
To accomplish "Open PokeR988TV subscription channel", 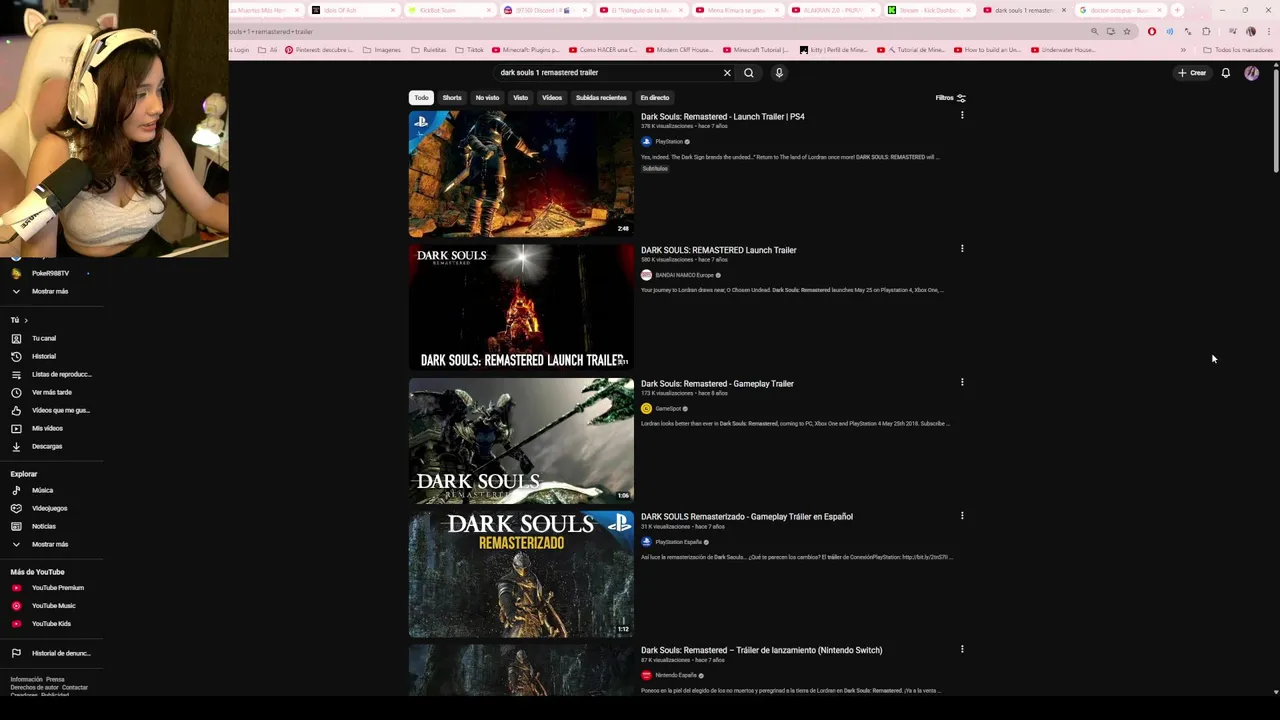I will coord(50,273).
